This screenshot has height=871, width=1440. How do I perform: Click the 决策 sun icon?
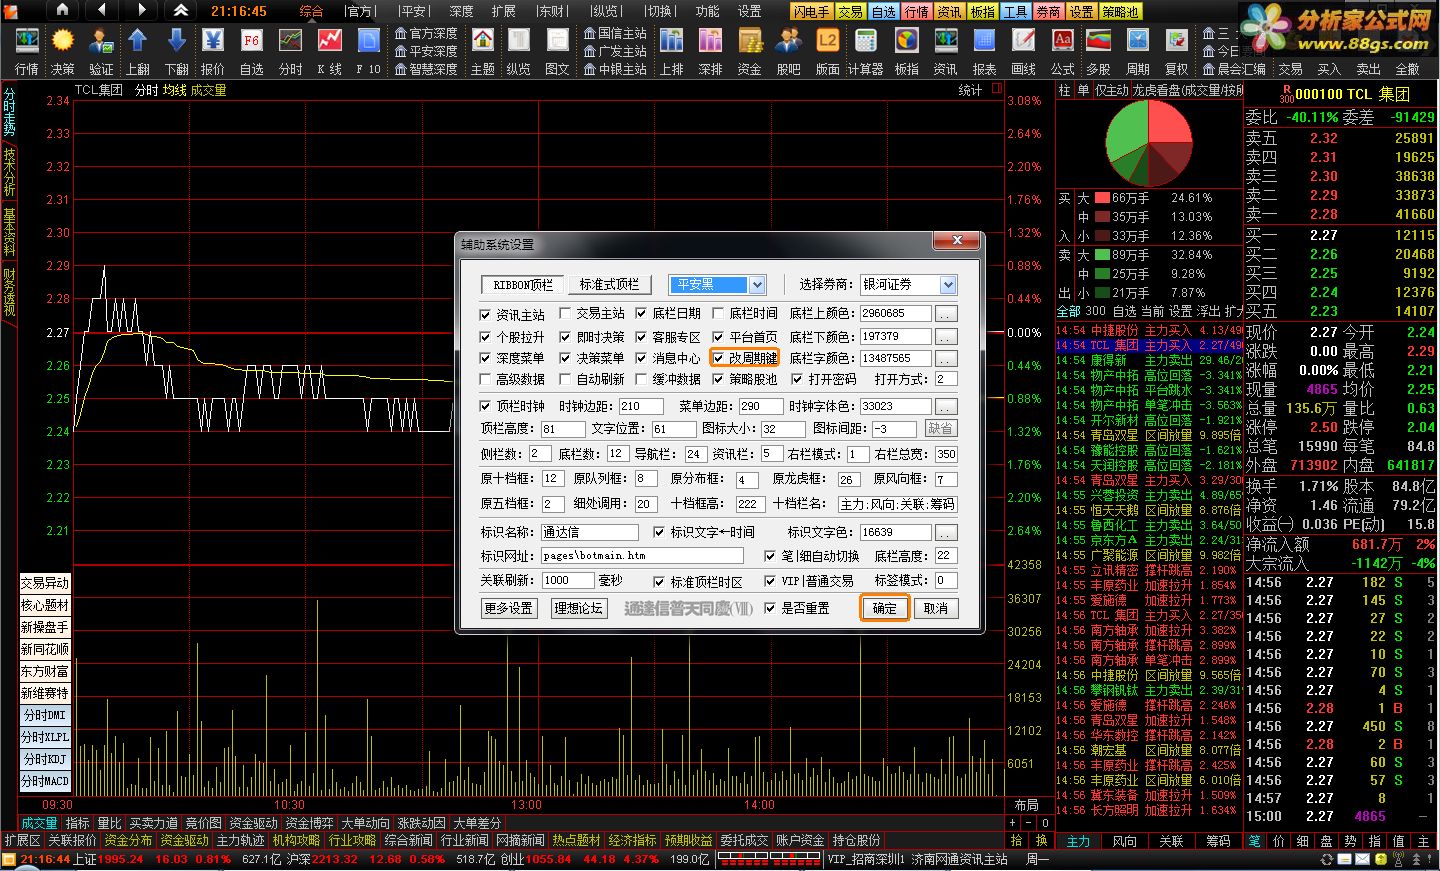coord(63,51)
